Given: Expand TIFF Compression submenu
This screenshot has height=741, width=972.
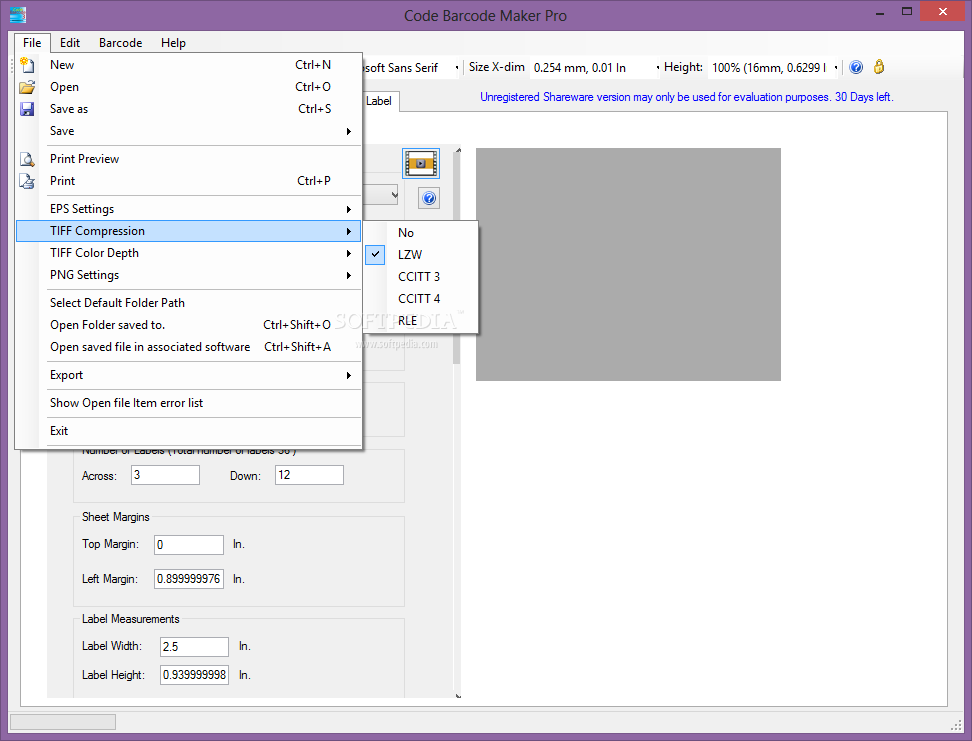Looking at the screenshot, I should pyautogui.click(x=188, y=231).
